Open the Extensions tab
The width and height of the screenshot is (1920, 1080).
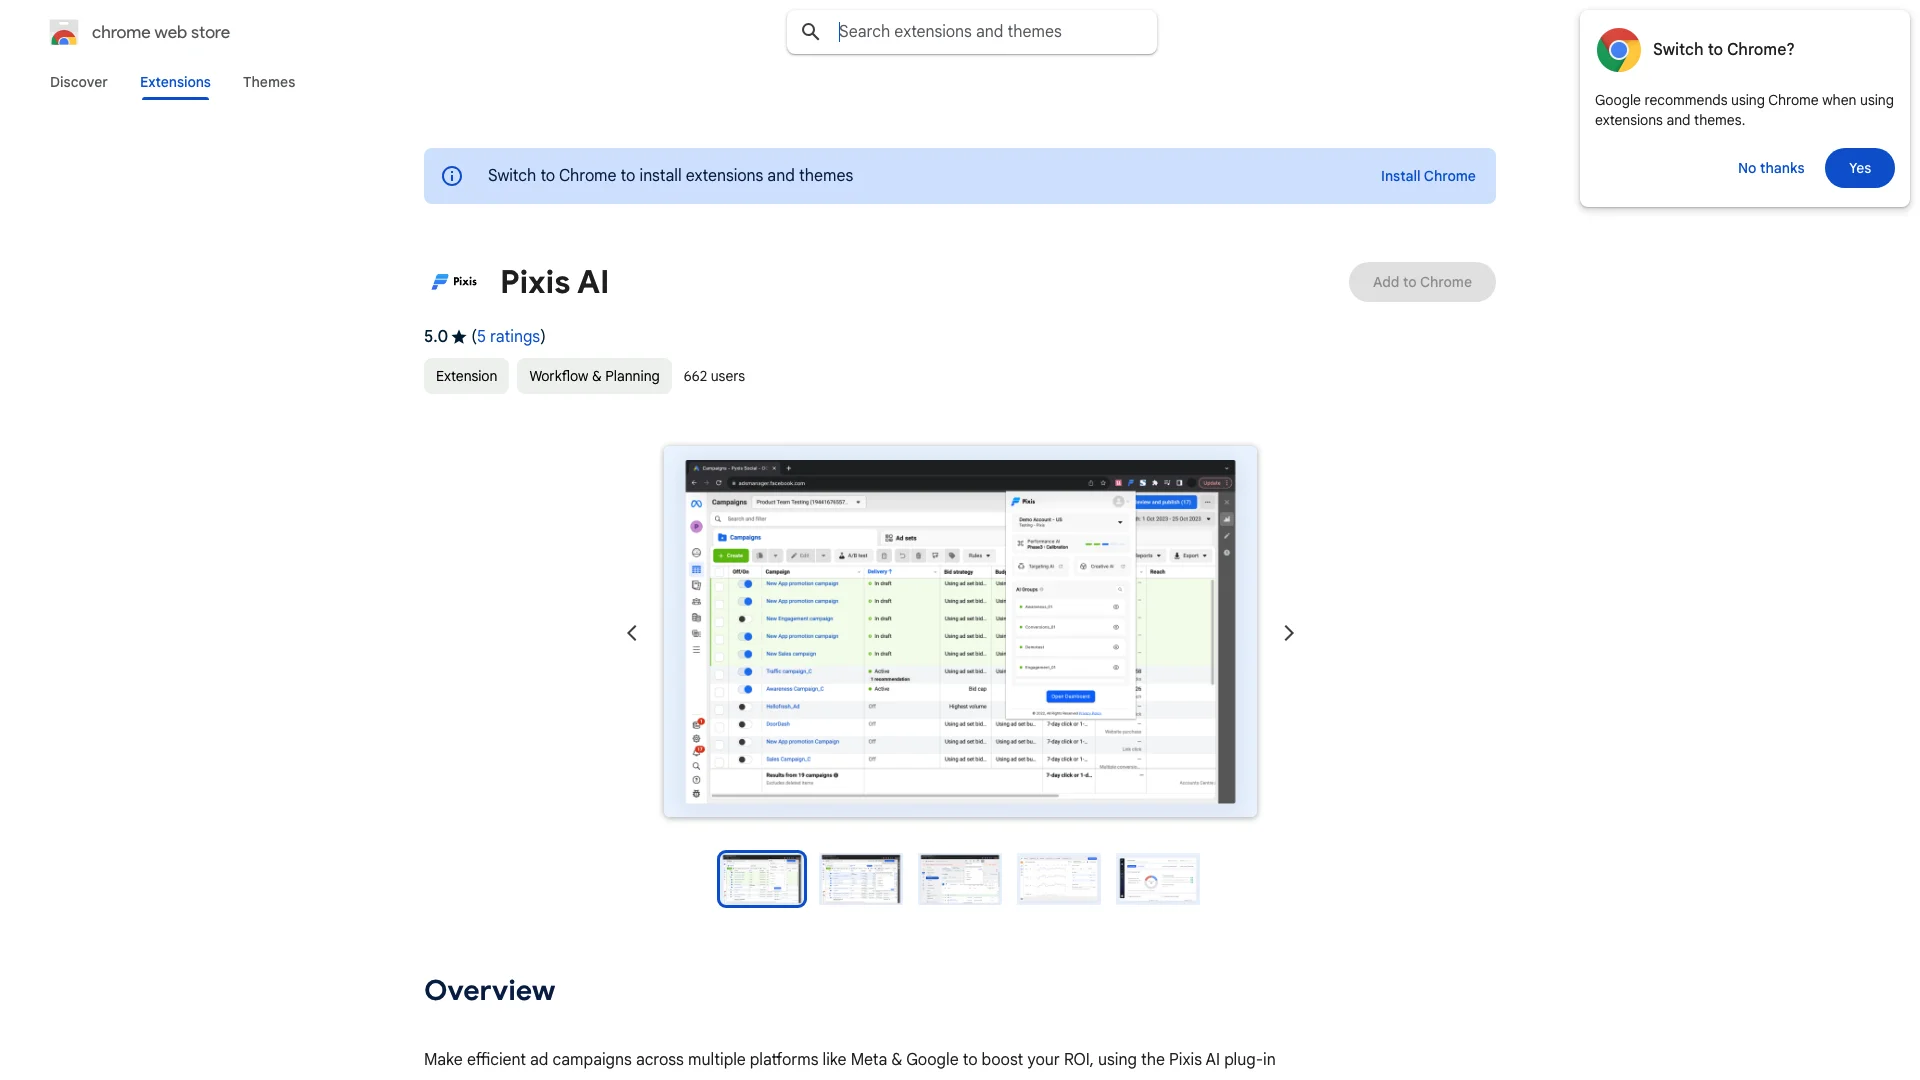[x=175, y=82]
